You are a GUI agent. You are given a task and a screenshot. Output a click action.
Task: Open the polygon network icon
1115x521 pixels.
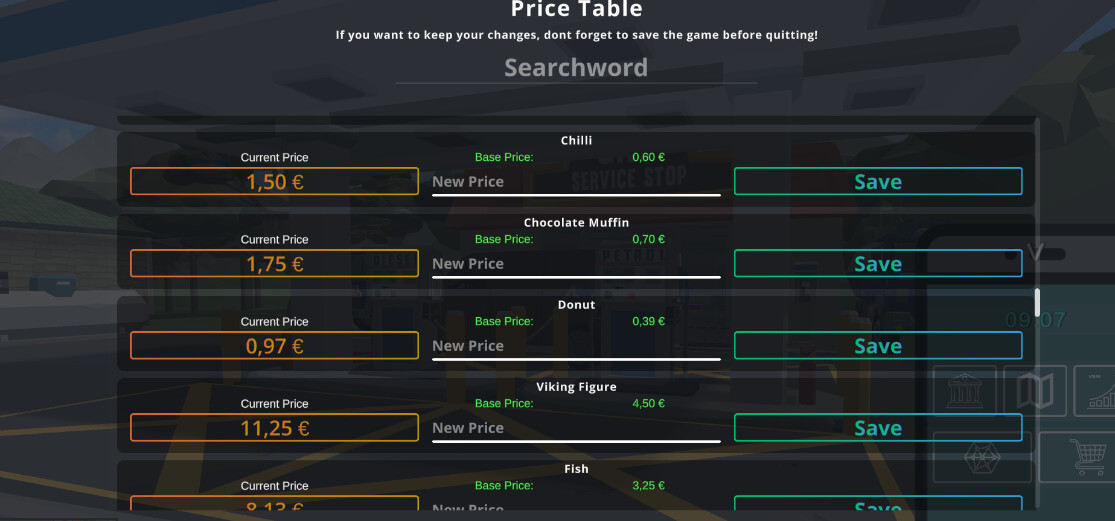(x=981, y=457)
